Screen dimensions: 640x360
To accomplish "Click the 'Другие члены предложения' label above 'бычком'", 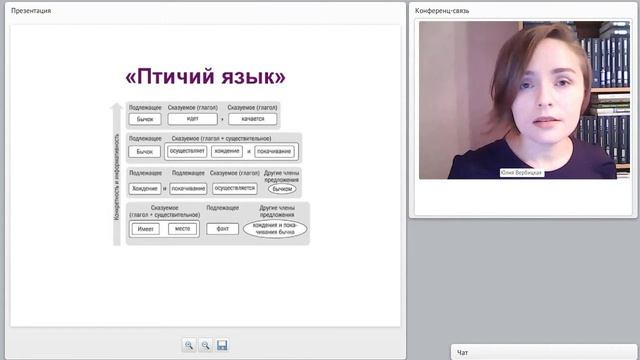I will point(282,176).
